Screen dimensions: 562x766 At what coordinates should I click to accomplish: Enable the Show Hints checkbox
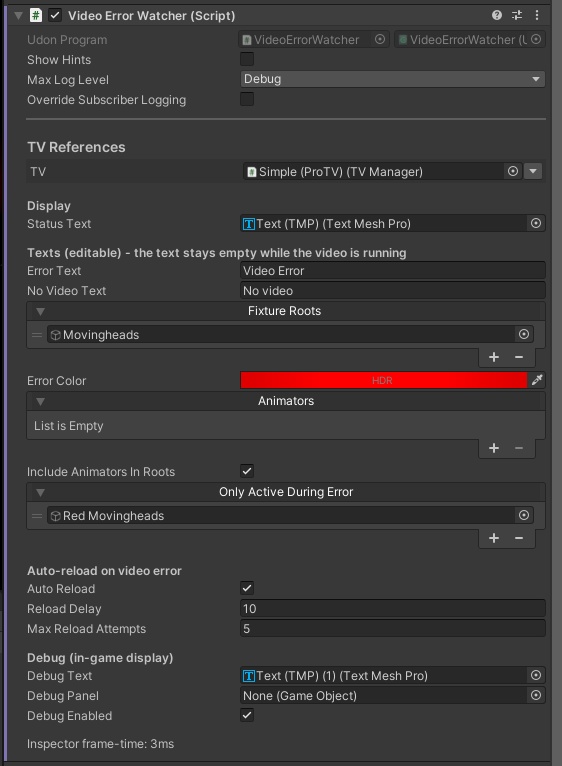click(x=247, y=59)
